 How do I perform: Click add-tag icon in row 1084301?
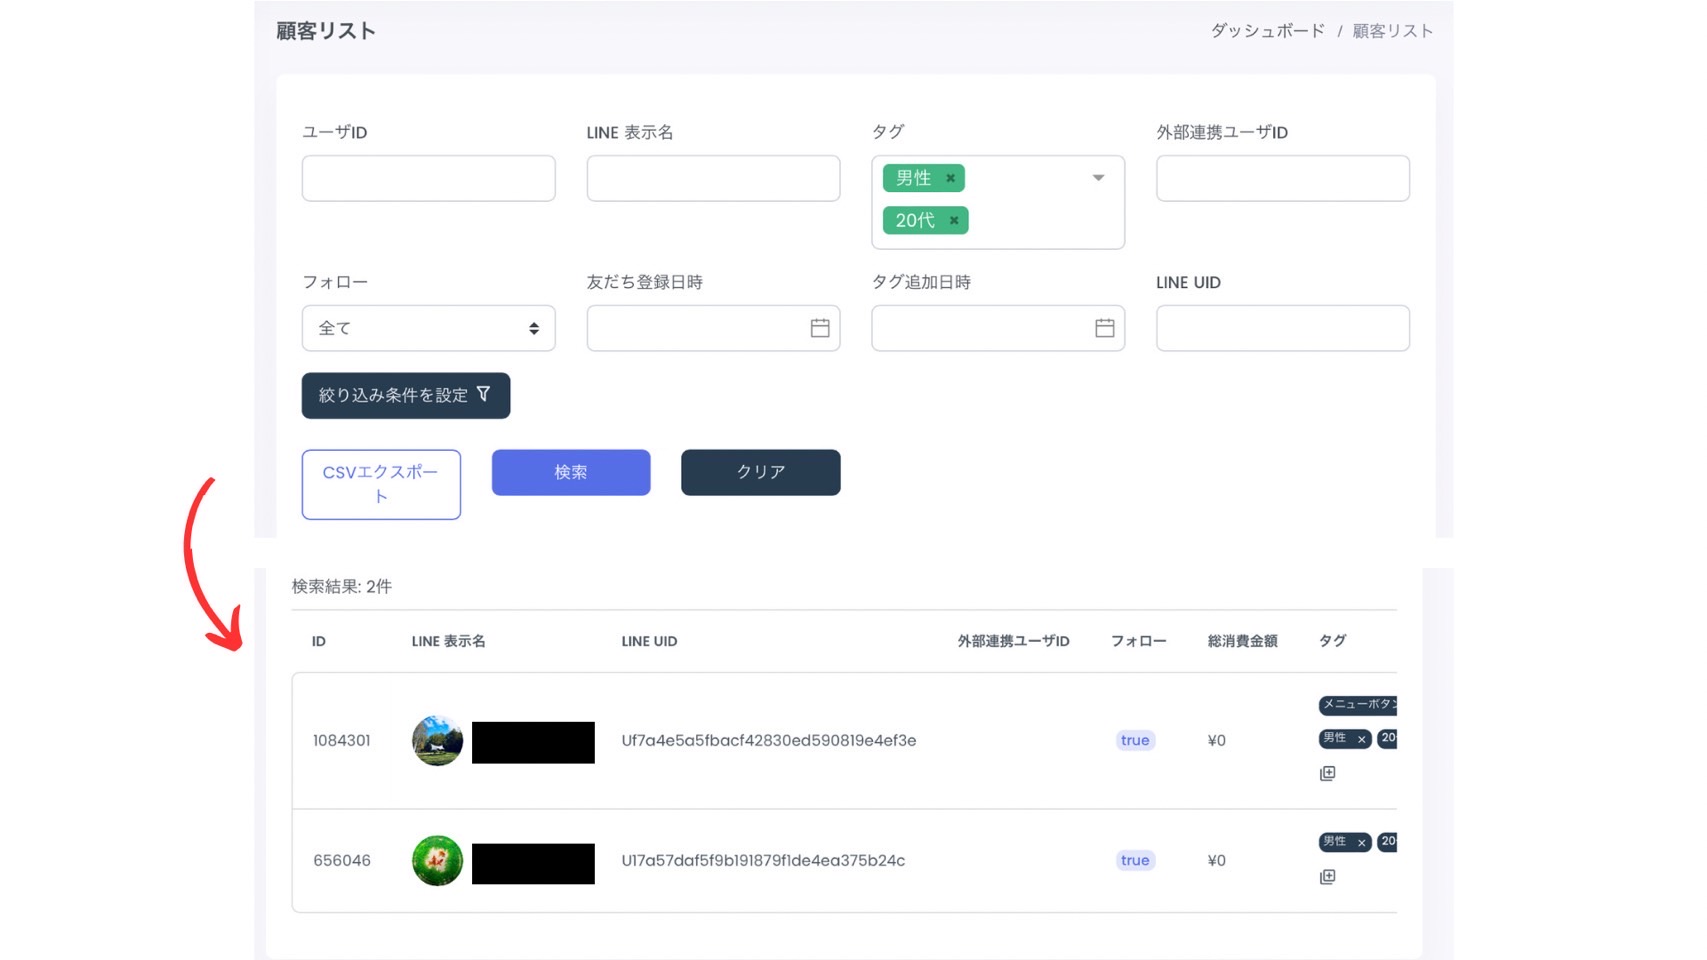point(1327,773)
